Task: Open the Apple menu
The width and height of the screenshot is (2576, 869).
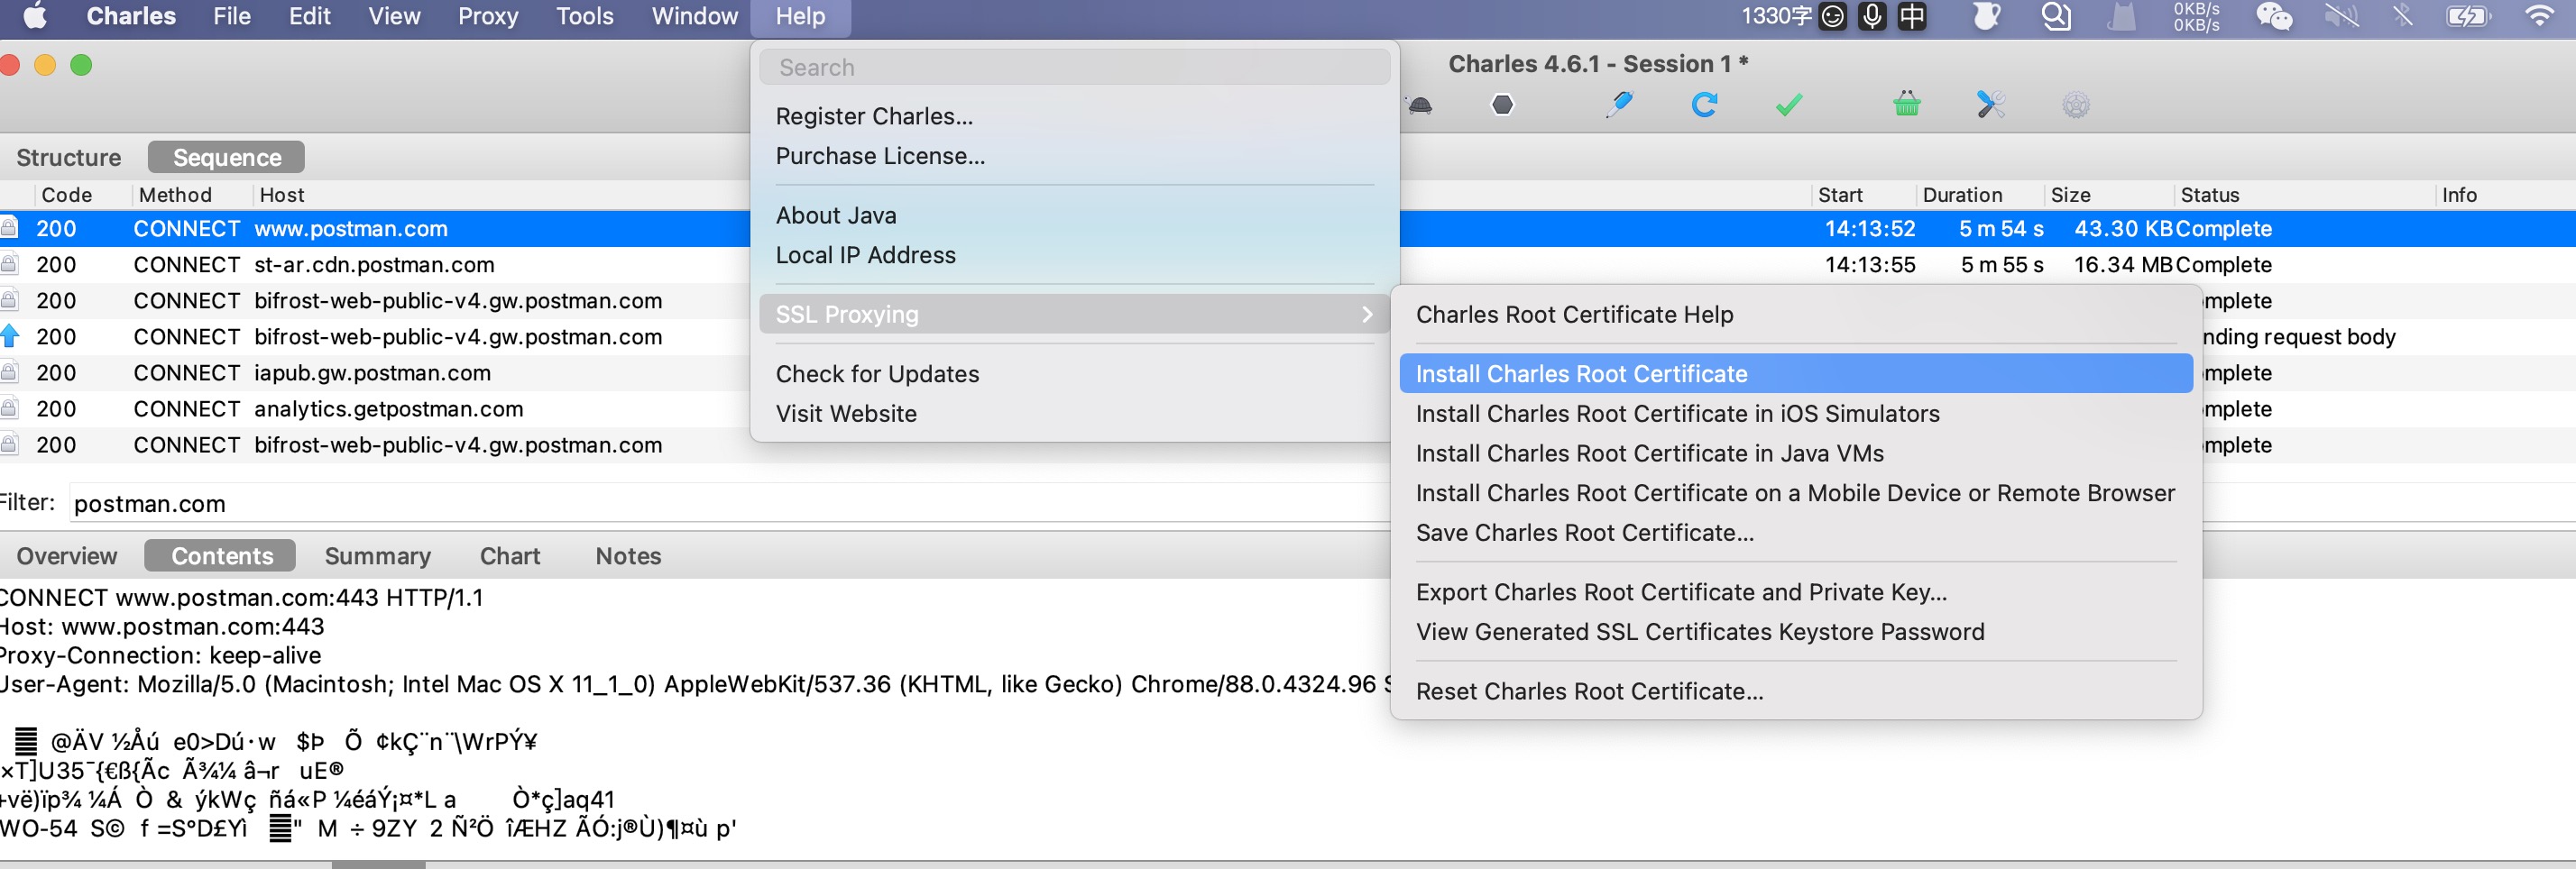Action: click(x=35, y=16)
